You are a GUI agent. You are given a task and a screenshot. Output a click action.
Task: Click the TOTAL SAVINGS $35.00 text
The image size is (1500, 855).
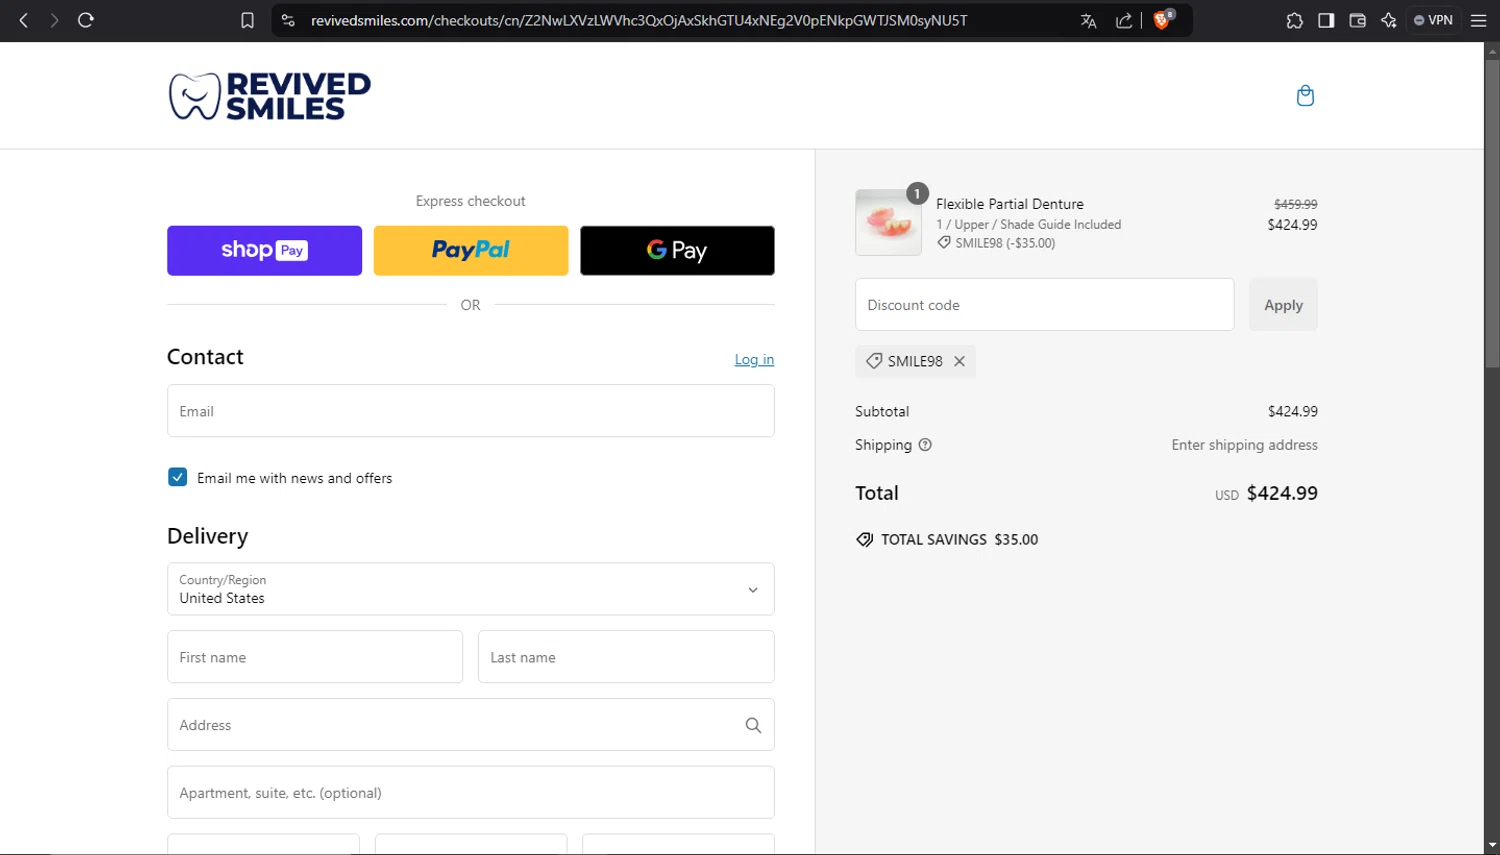(959, 540)
